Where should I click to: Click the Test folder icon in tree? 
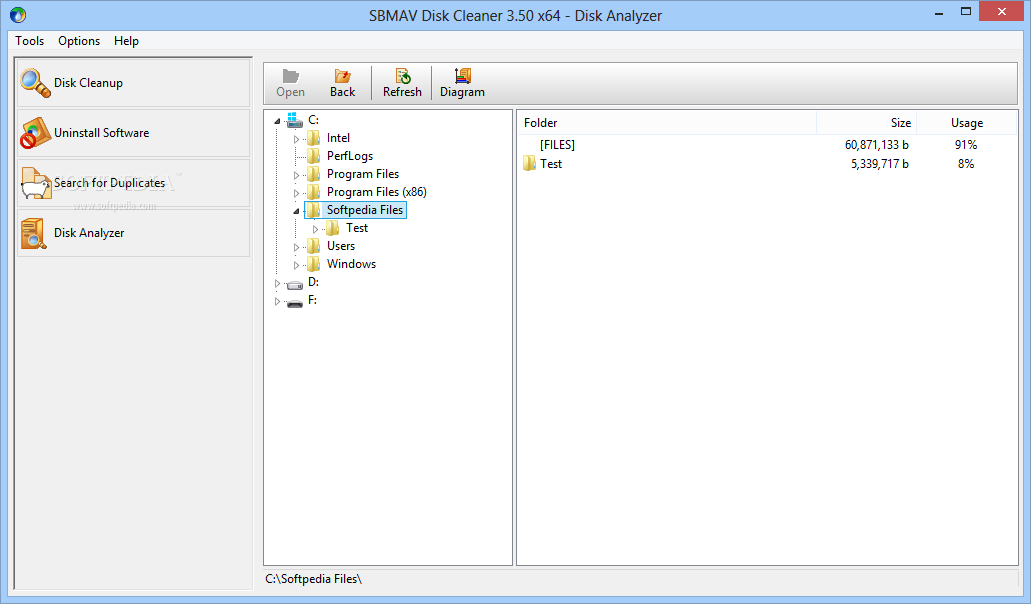[x=333, y=228]
